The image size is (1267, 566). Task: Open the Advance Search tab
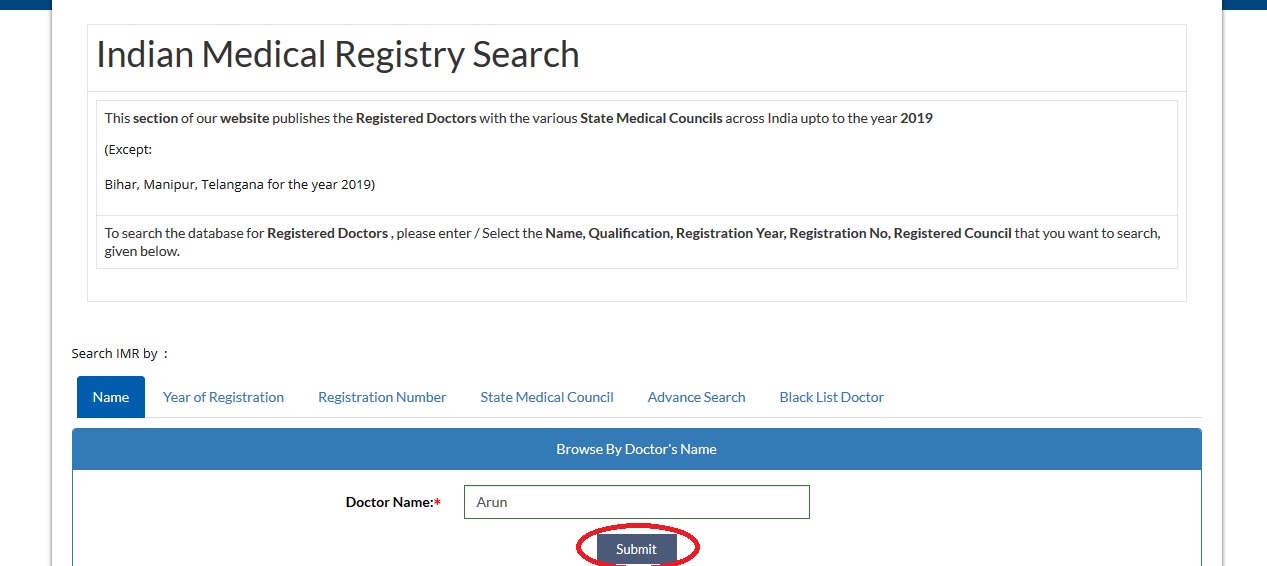(x=696, y=397)
